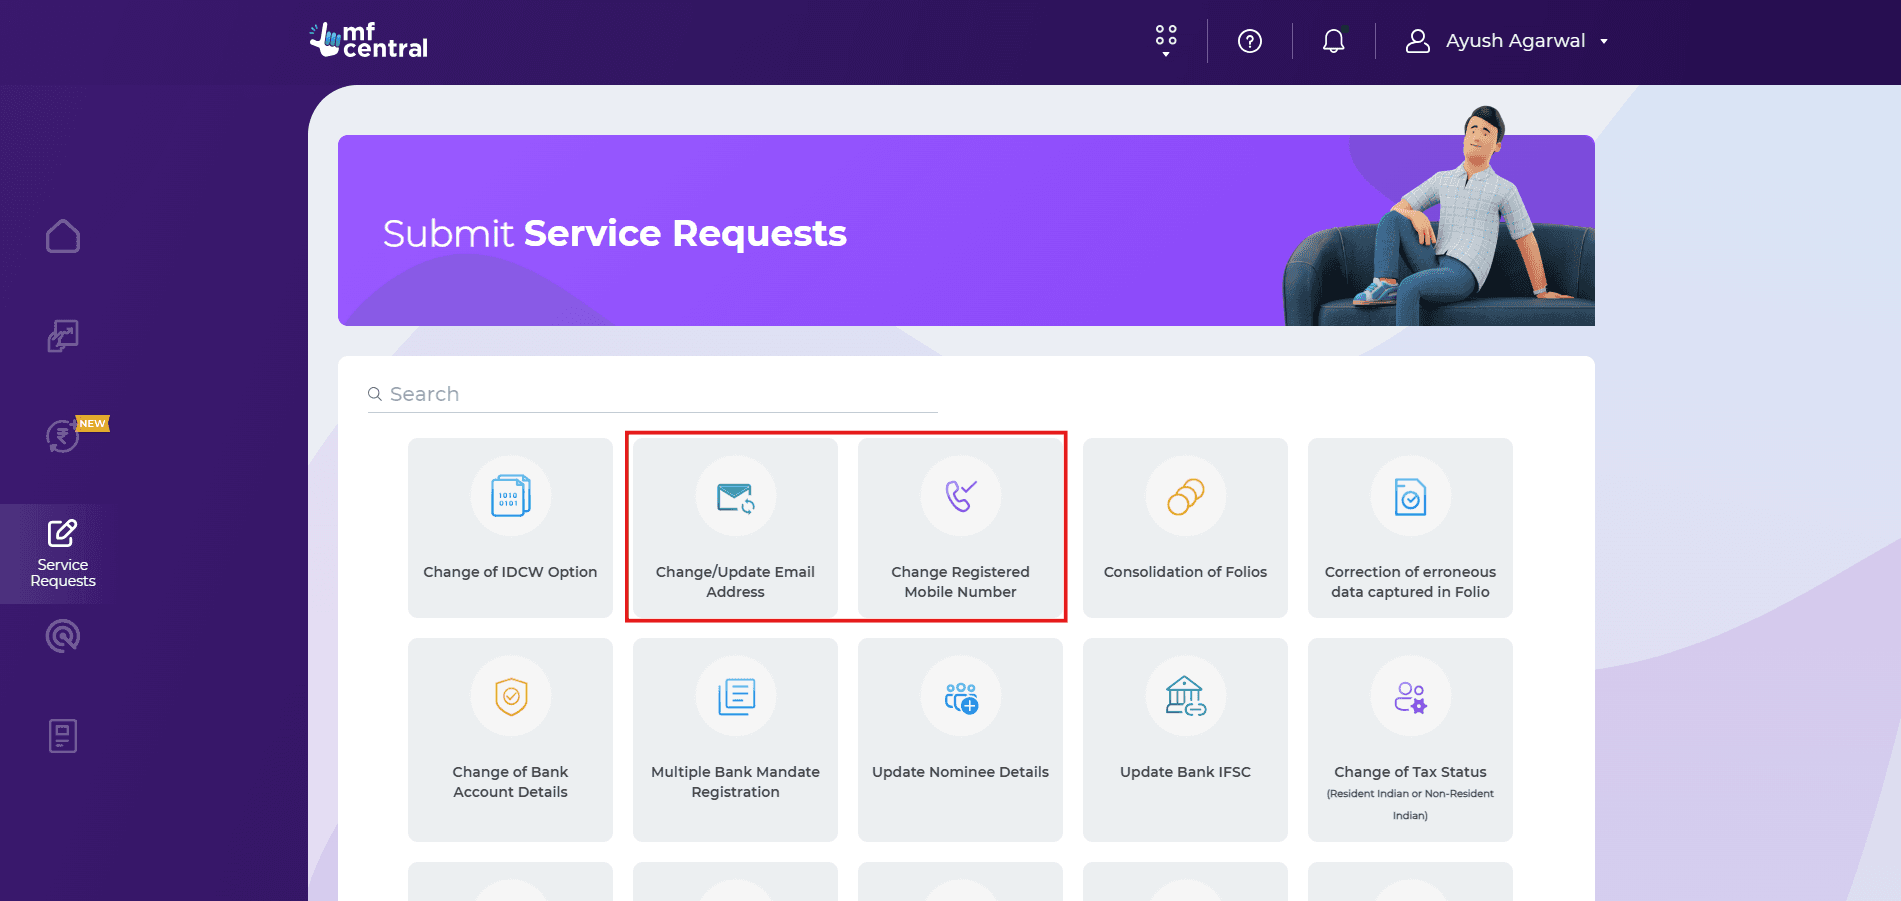
Task: Click the Change of IDCW Option icon
Action: coord(511,496)
